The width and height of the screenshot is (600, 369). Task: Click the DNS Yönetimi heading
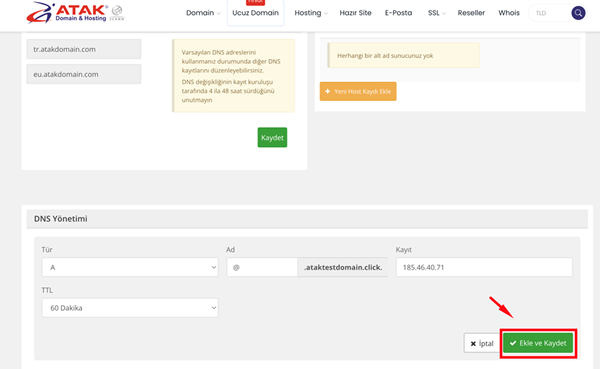(60, 219)
